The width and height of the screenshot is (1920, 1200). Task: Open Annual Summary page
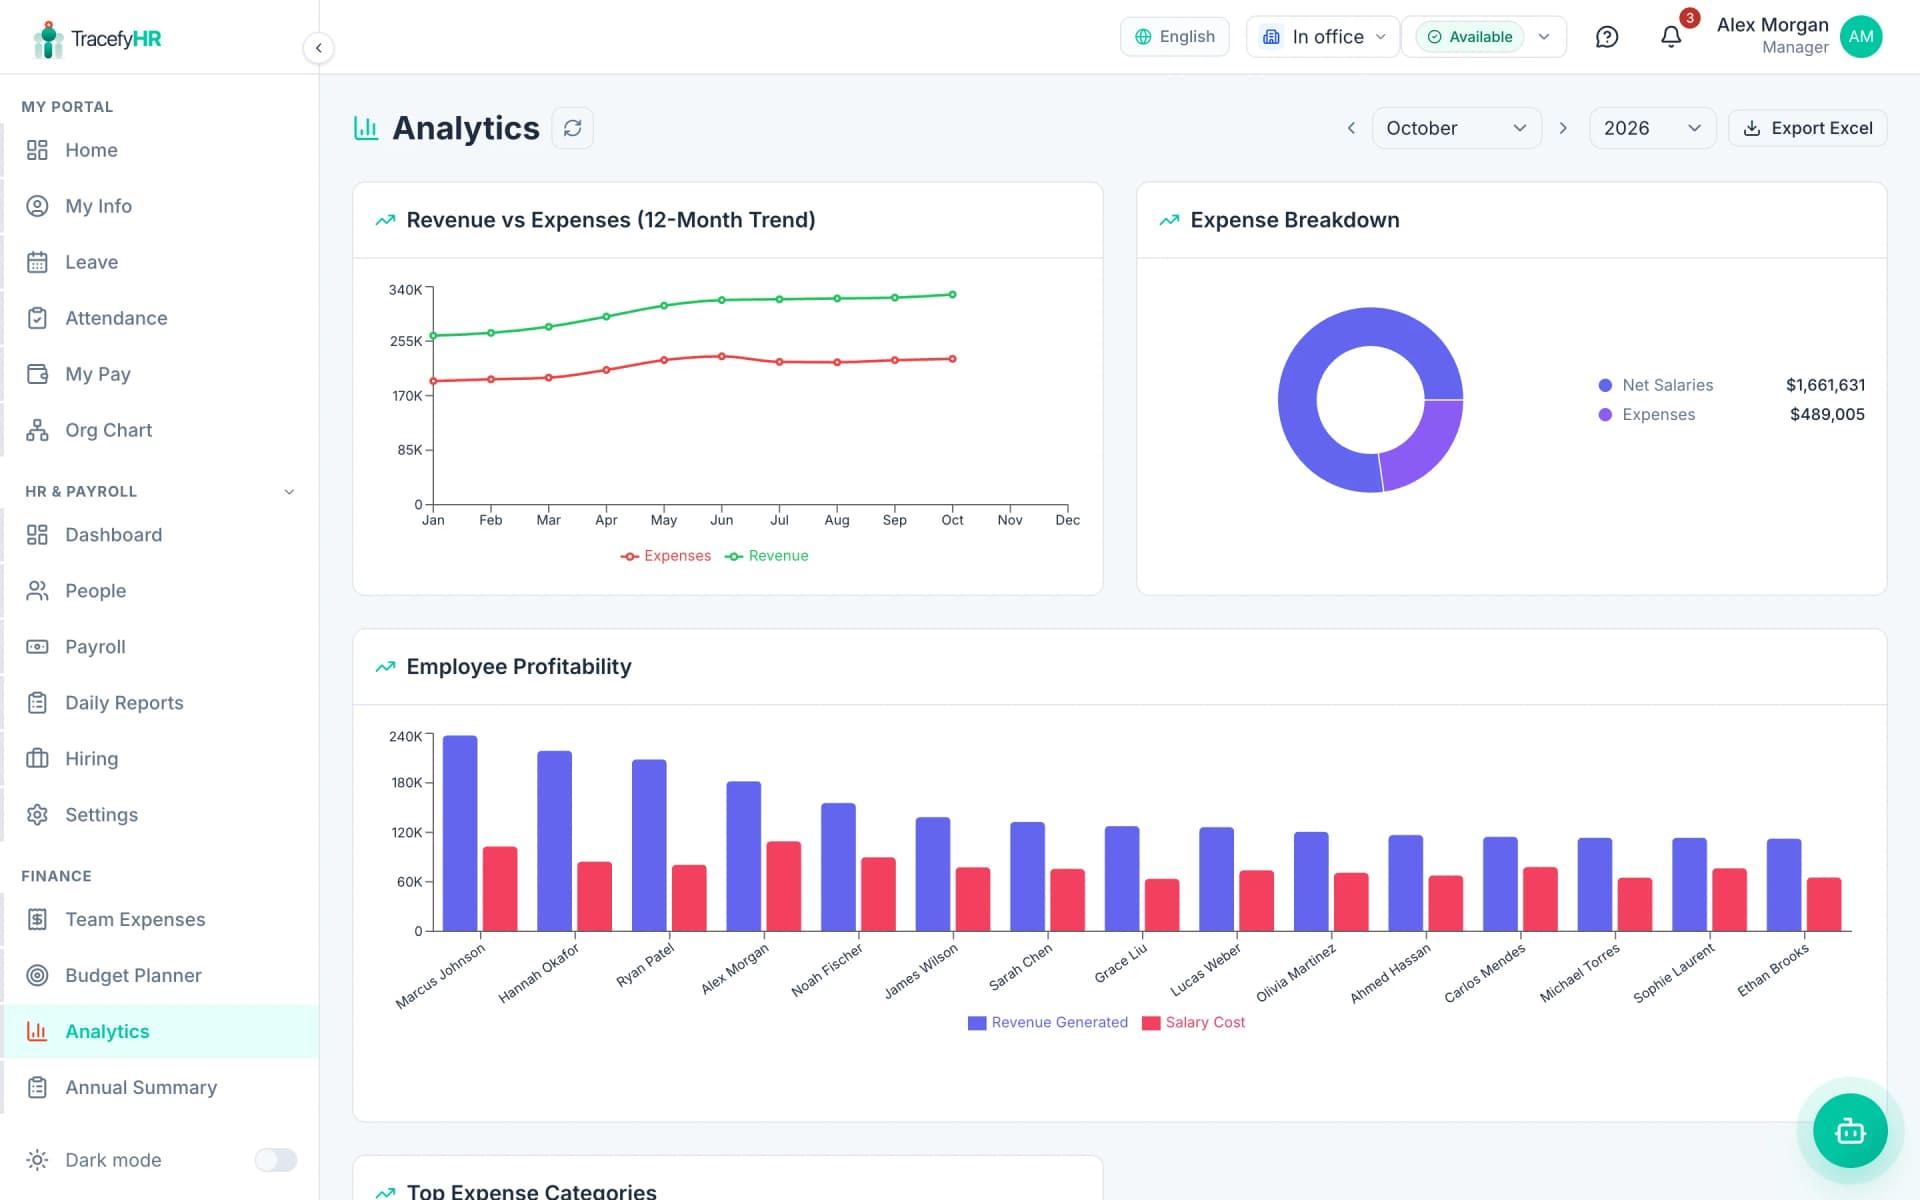160,1088
